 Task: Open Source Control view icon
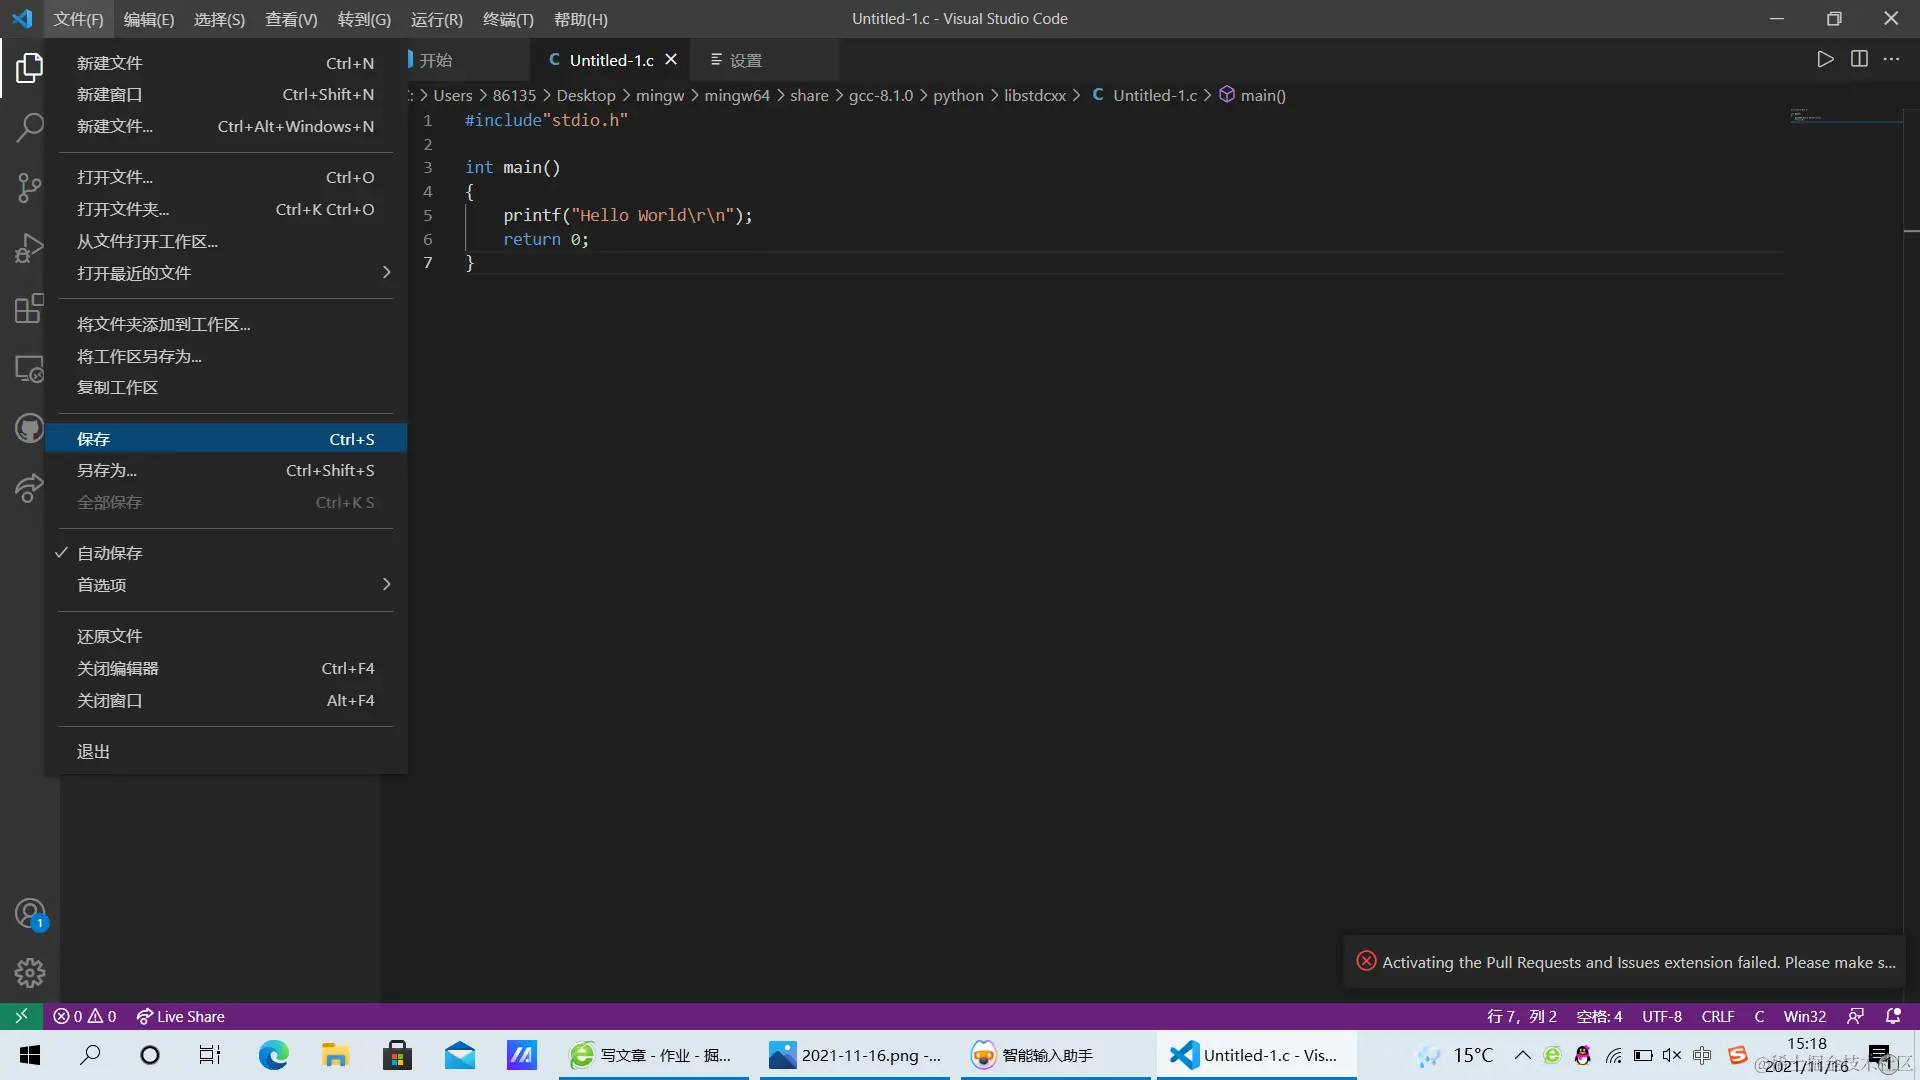point(29,187)
